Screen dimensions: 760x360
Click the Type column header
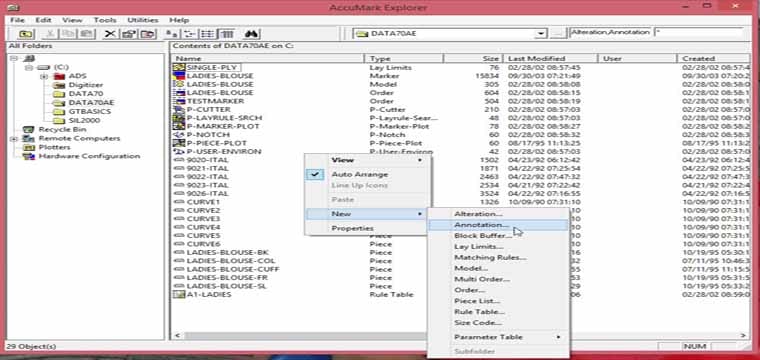[x=404, y=58]
